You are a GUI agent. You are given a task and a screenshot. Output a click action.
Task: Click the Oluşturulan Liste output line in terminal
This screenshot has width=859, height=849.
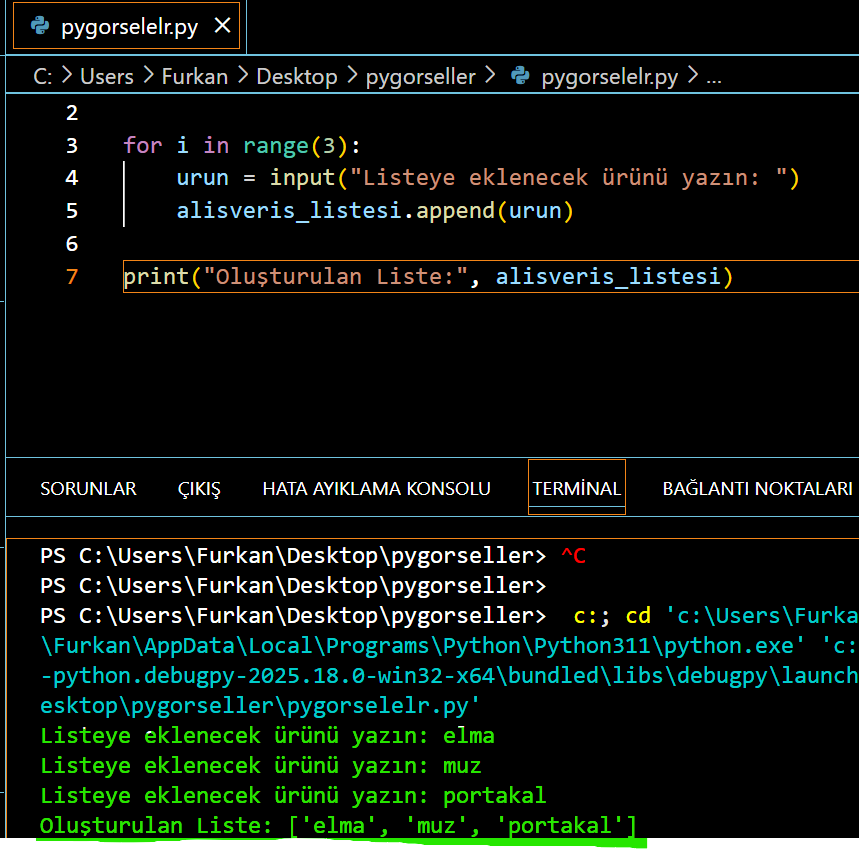click(337, 826)
